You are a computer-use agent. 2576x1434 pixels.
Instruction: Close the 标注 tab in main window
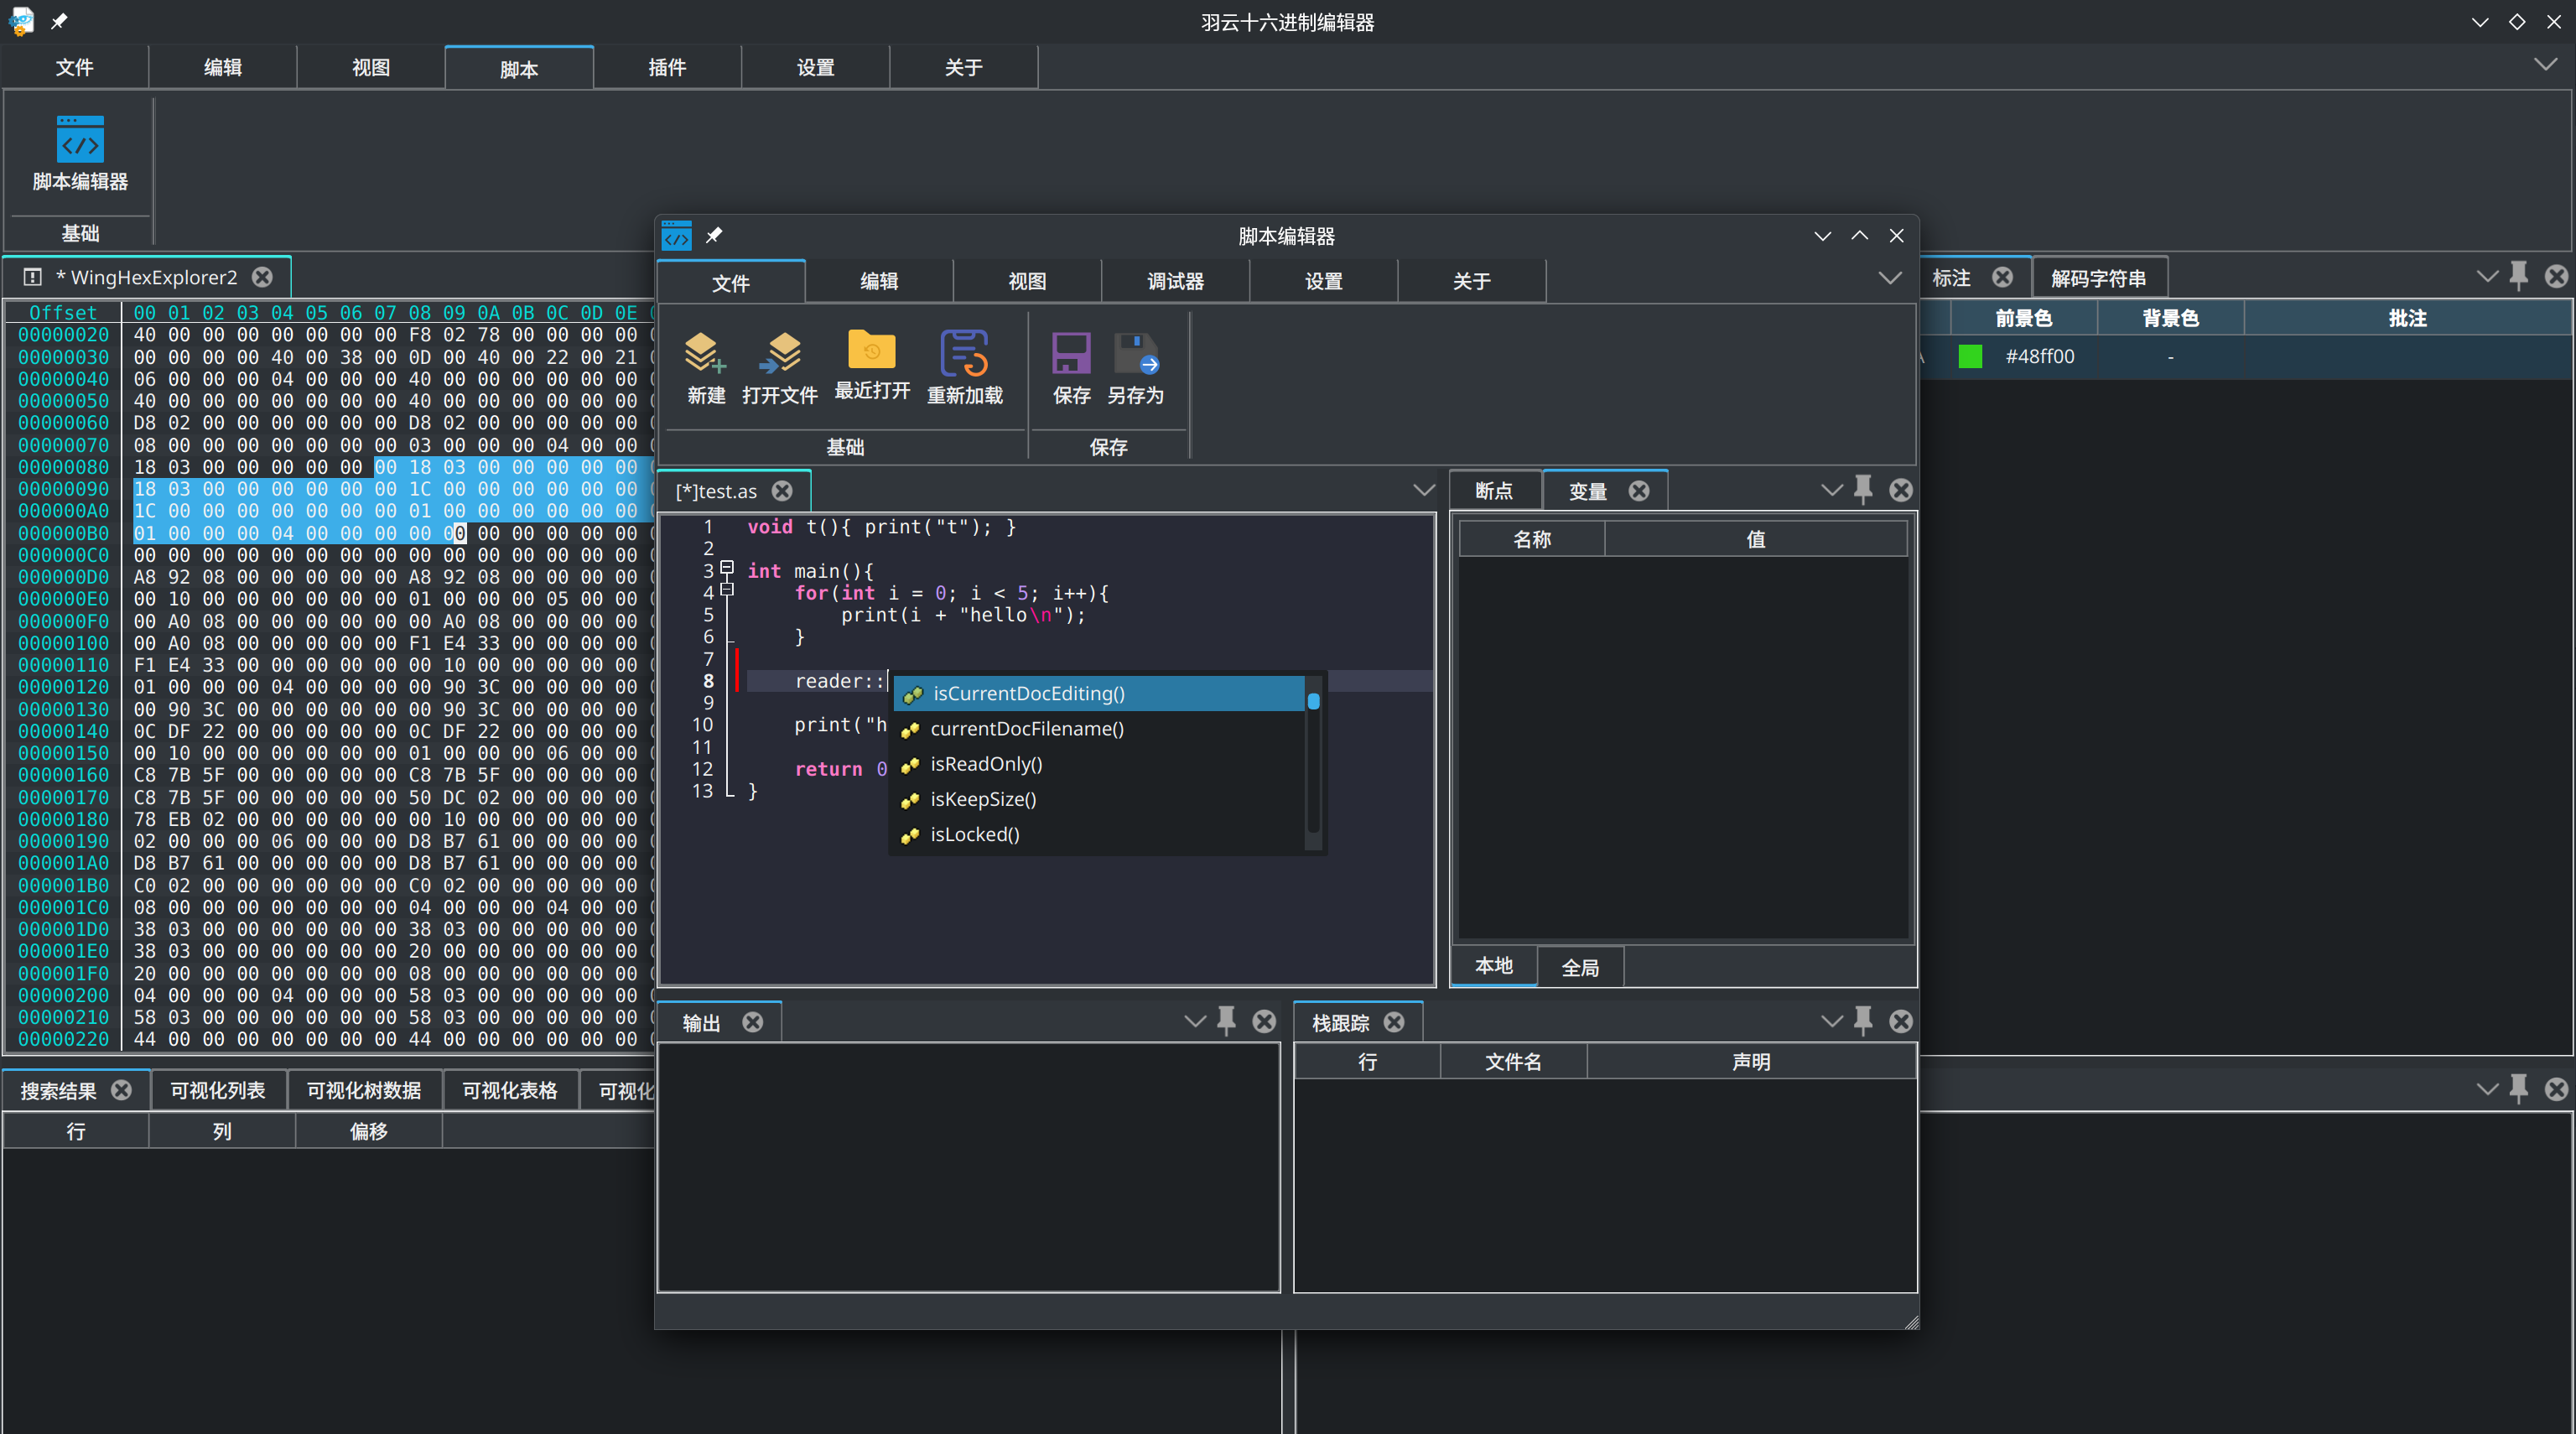[x=2002, y=277]
